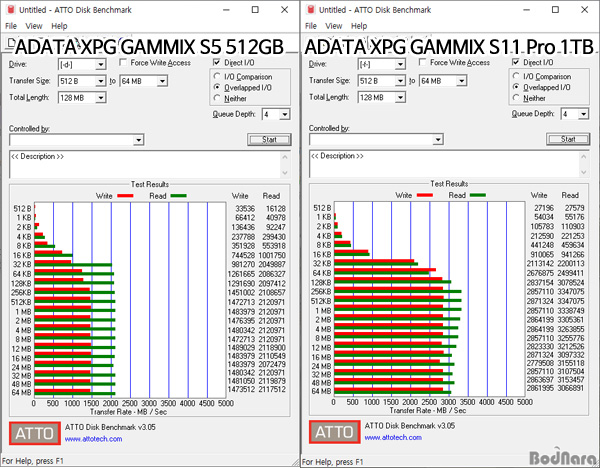Viewport: 600px width, 468px height.
Task: Click the ATTO app icon in left window title bar
Action: [11, 10]
